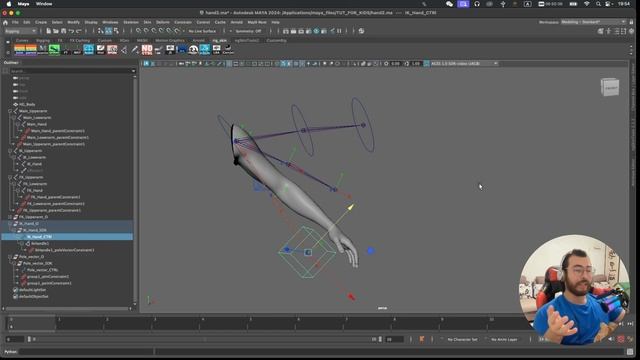
Task: Click the Redo arrow icon
Action: coord(79,31)
